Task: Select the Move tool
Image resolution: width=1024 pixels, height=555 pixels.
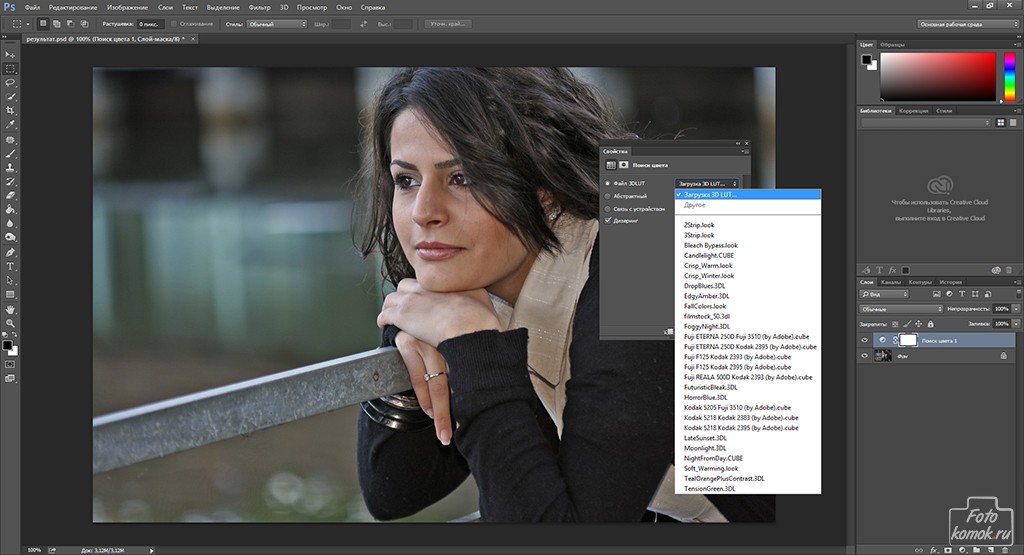Action: [x=10, y=53]
